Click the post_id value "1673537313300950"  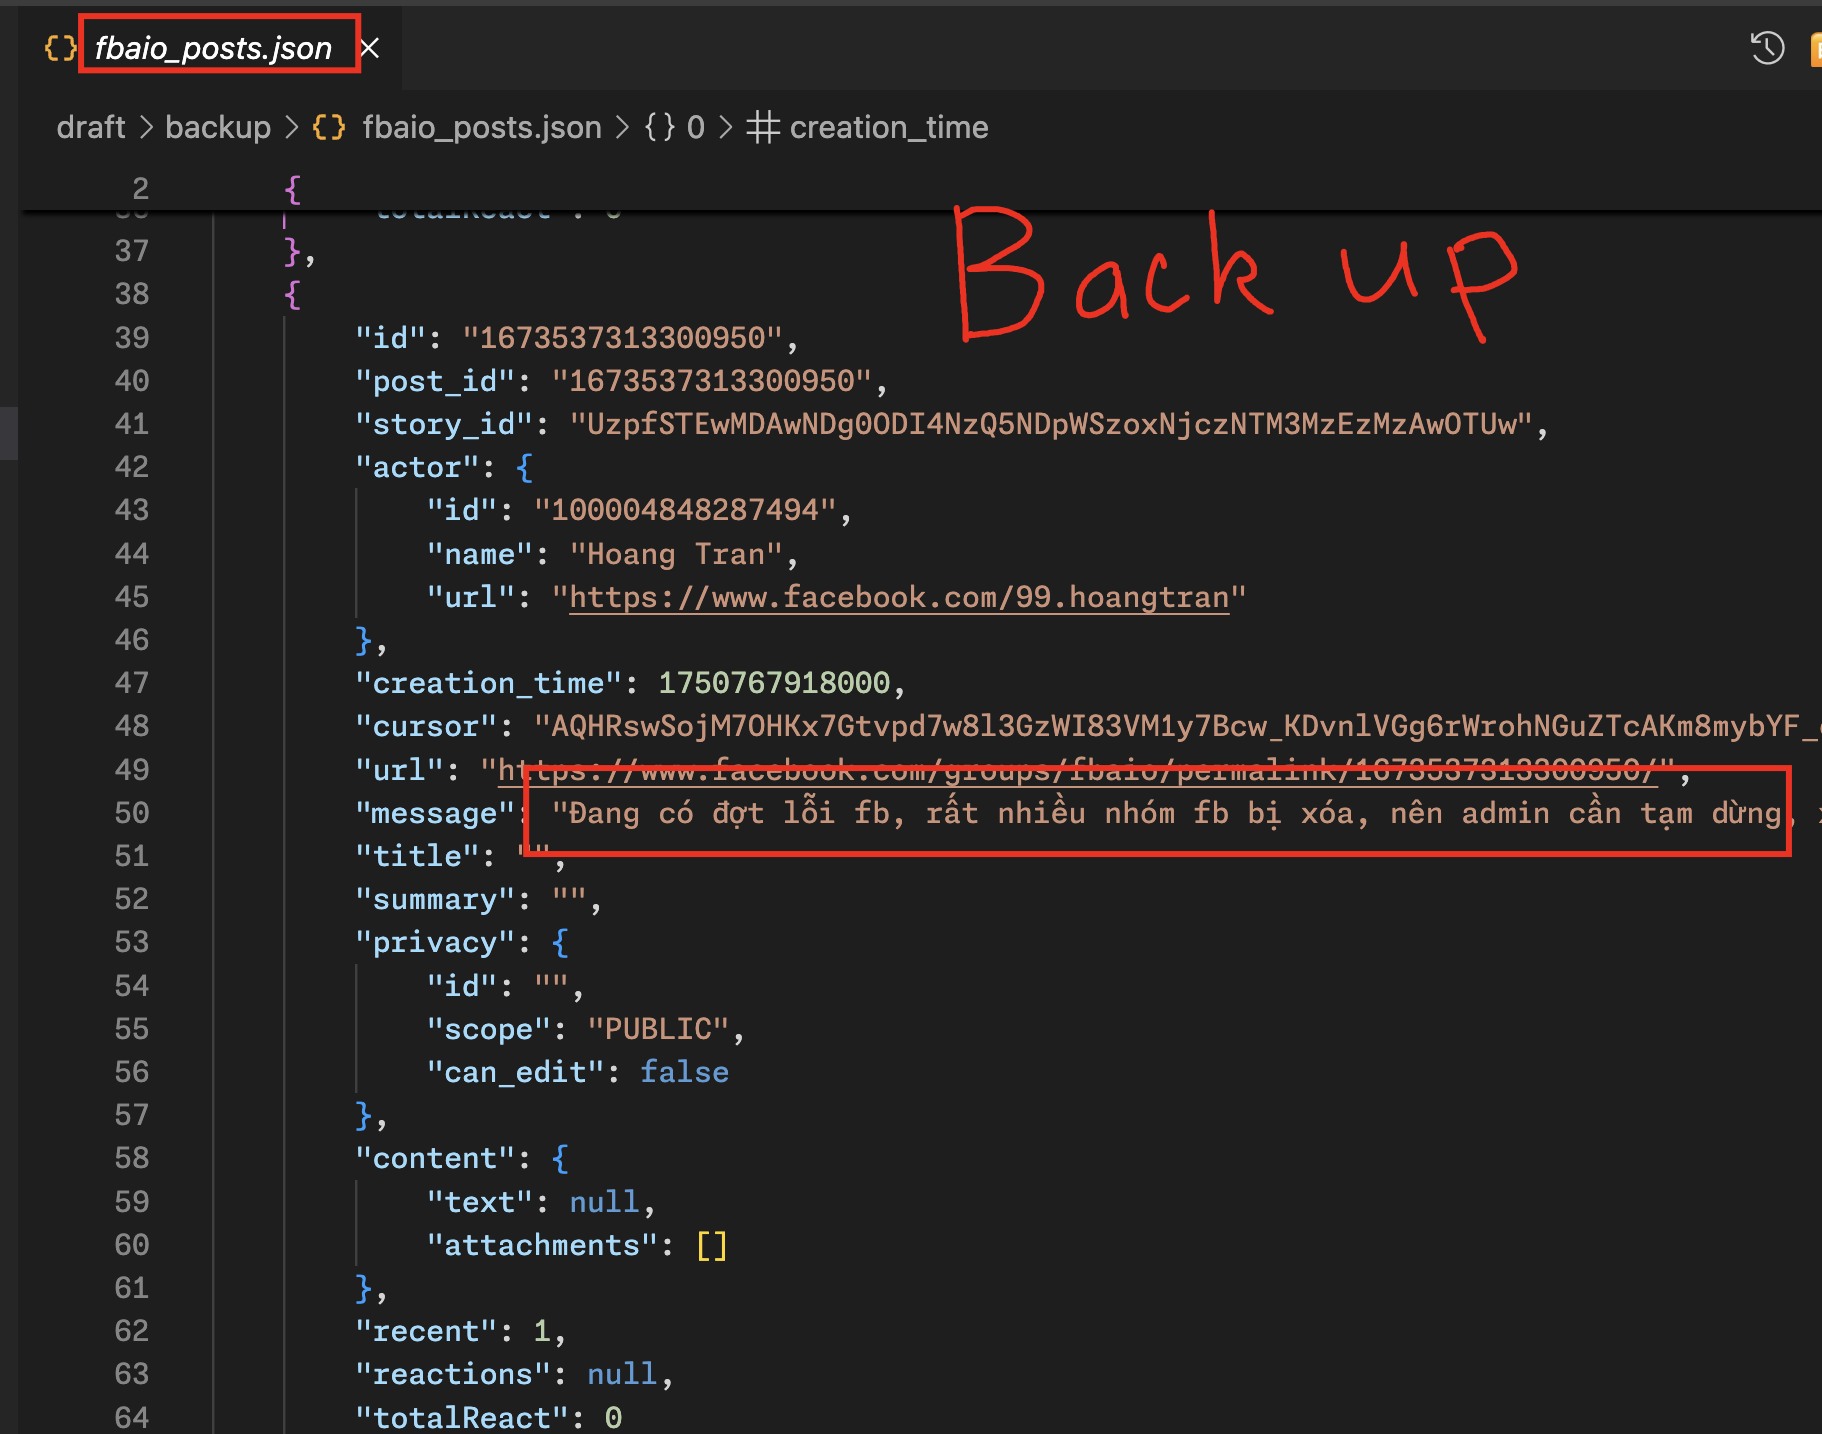pyautogui.click(x=712, y=381)
